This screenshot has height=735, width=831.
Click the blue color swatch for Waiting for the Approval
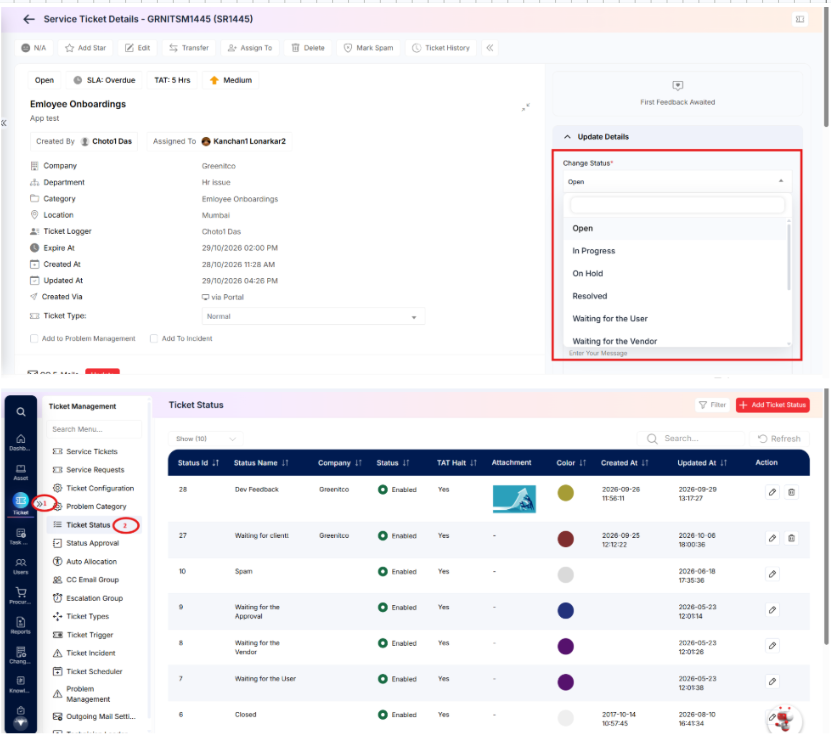[565, 610]
